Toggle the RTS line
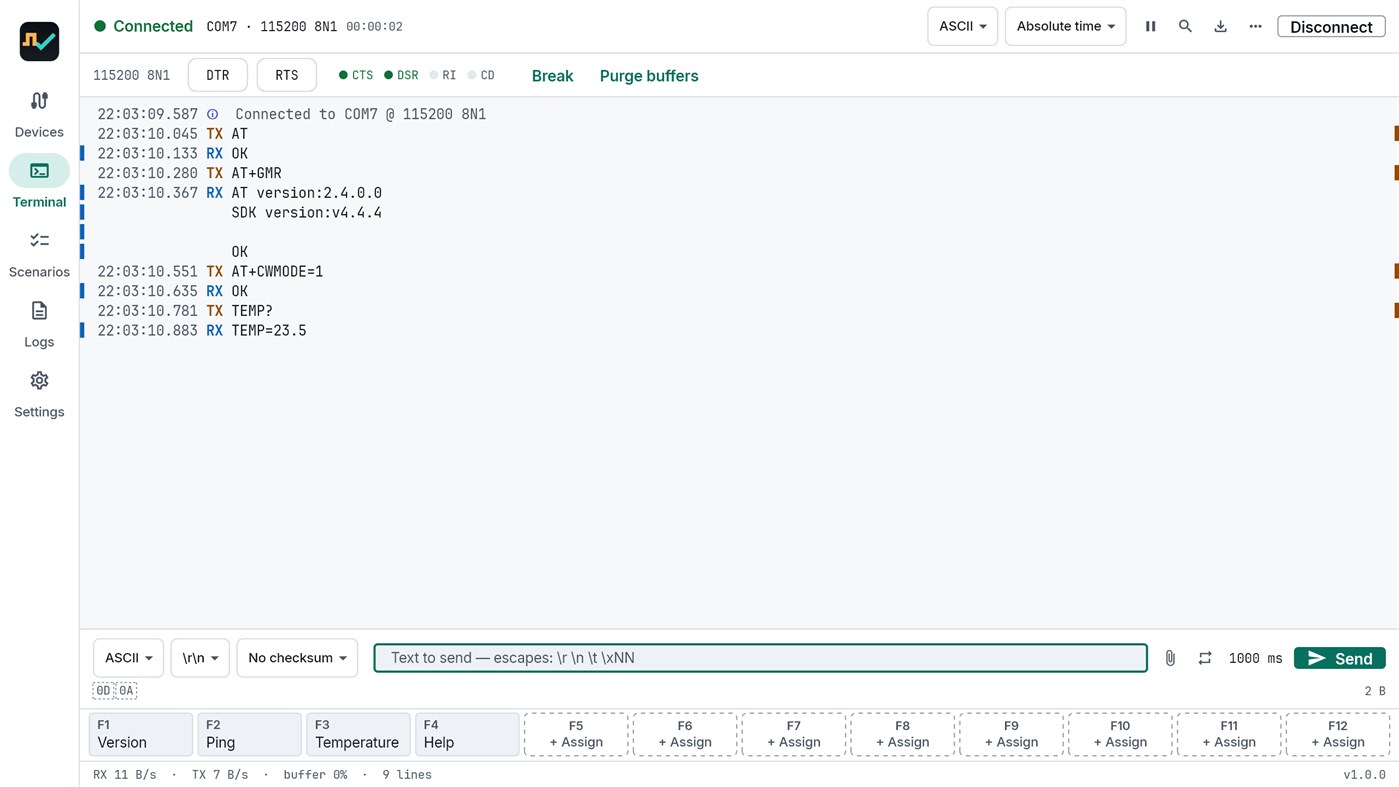The height and width of the screenshot is (787, 1399). pos(287,75)
